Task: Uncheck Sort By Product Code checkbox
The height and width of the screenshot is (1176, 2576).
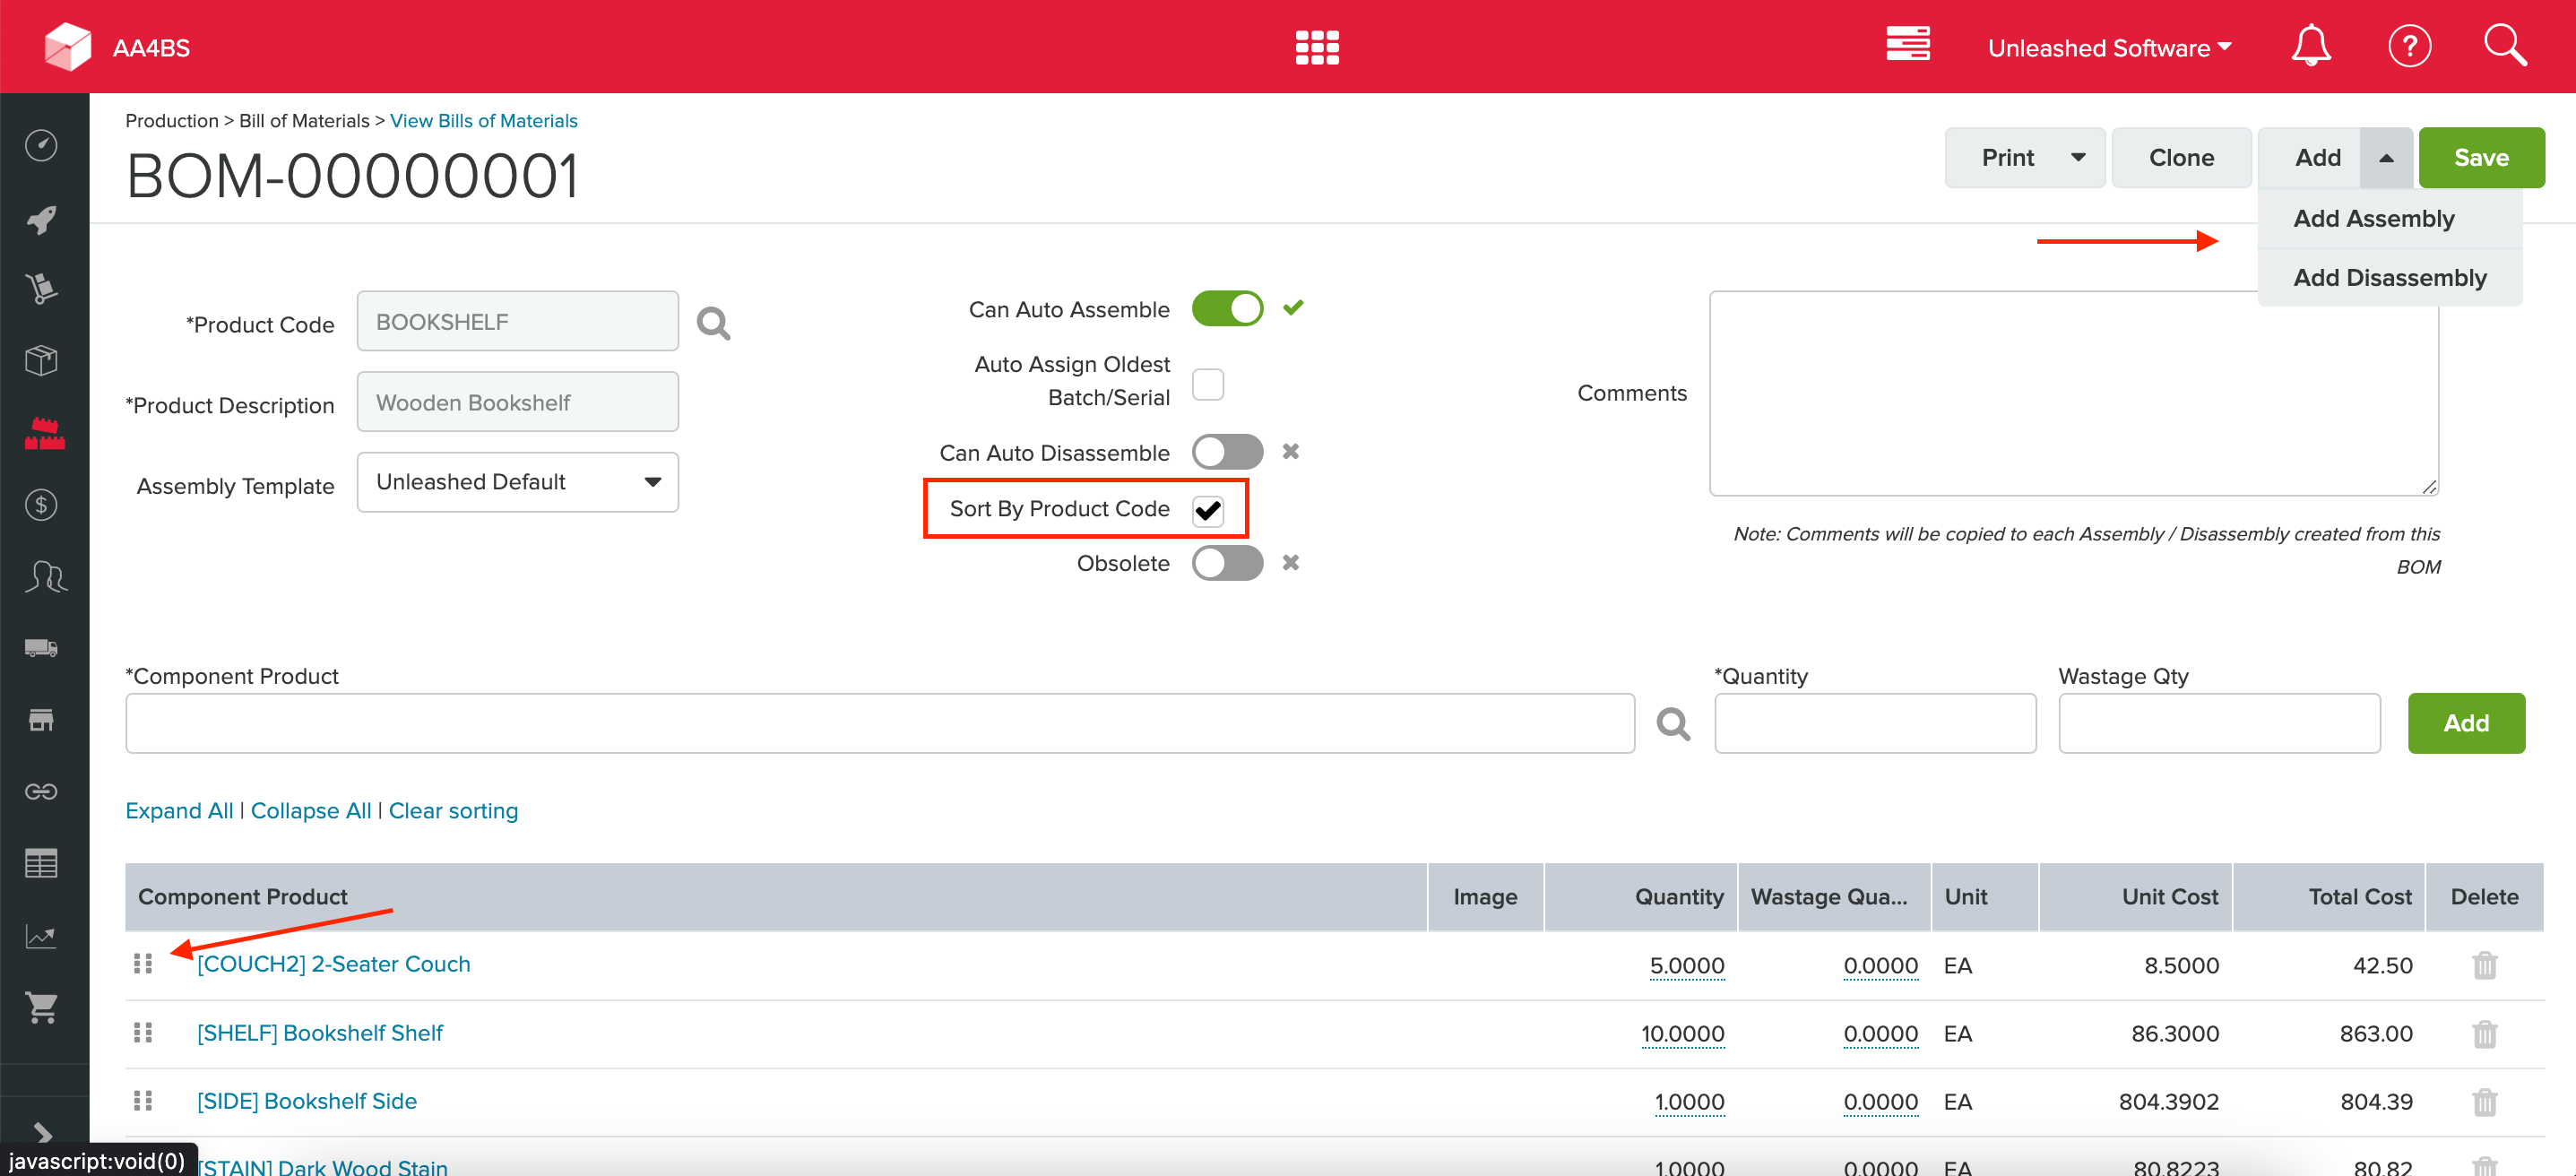Action: click(1208, 510)
